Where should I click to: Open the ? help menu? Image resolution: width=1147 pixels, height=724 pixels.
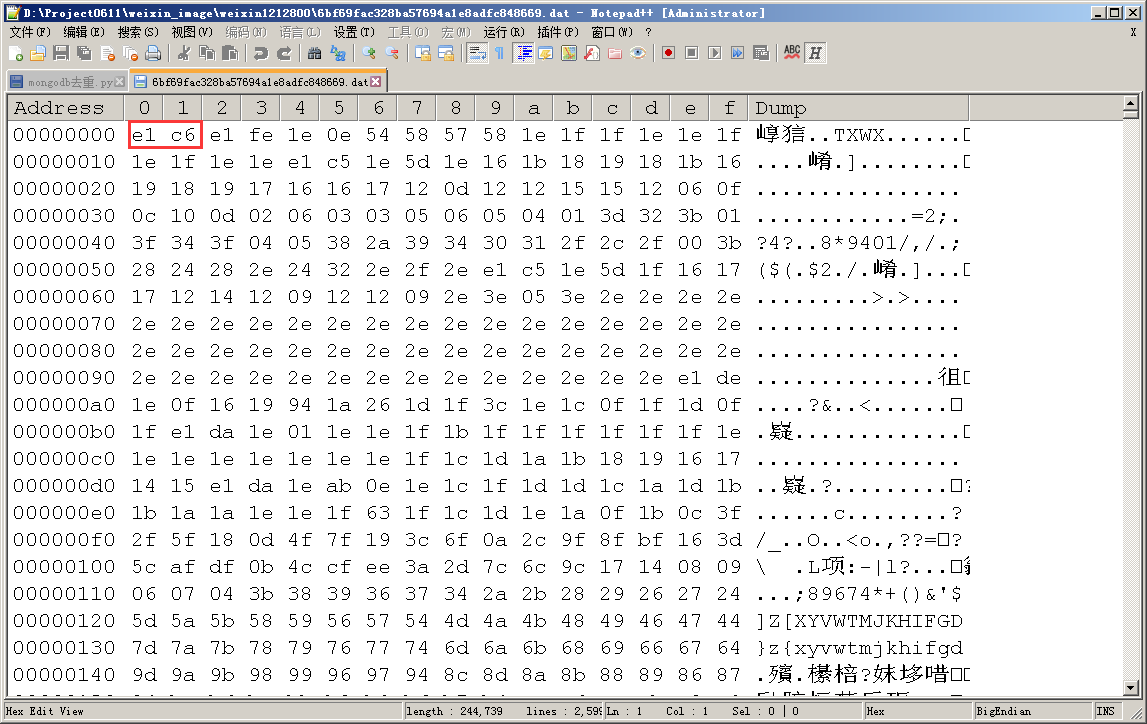point(648,32)
